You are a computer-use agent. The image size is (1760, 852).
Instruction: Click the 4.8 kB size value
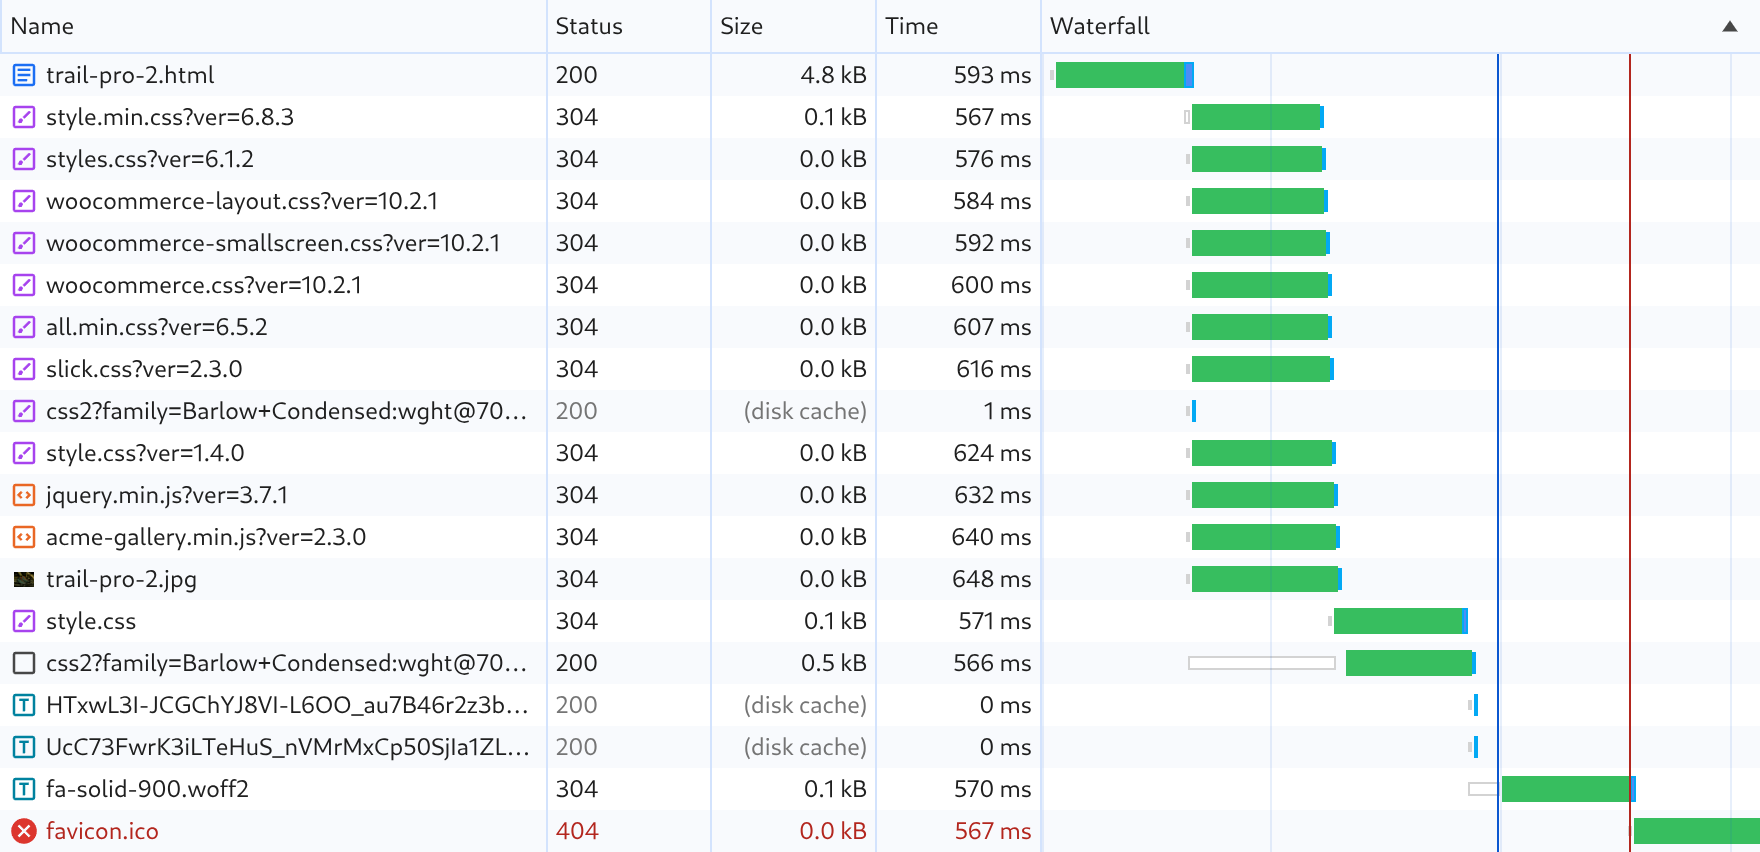tap(834, 75)
